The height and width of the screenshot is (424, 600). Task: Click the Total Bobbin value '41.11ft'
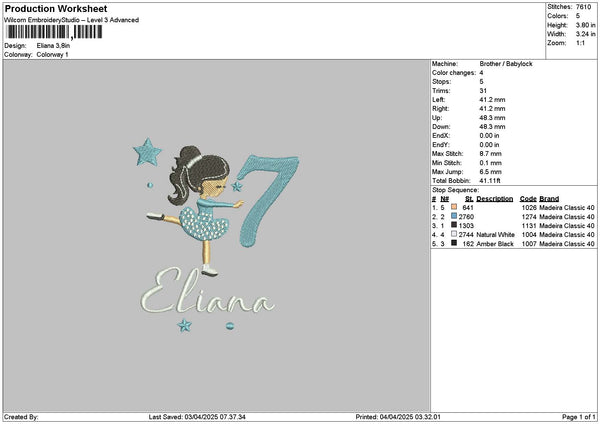point(490,181)
